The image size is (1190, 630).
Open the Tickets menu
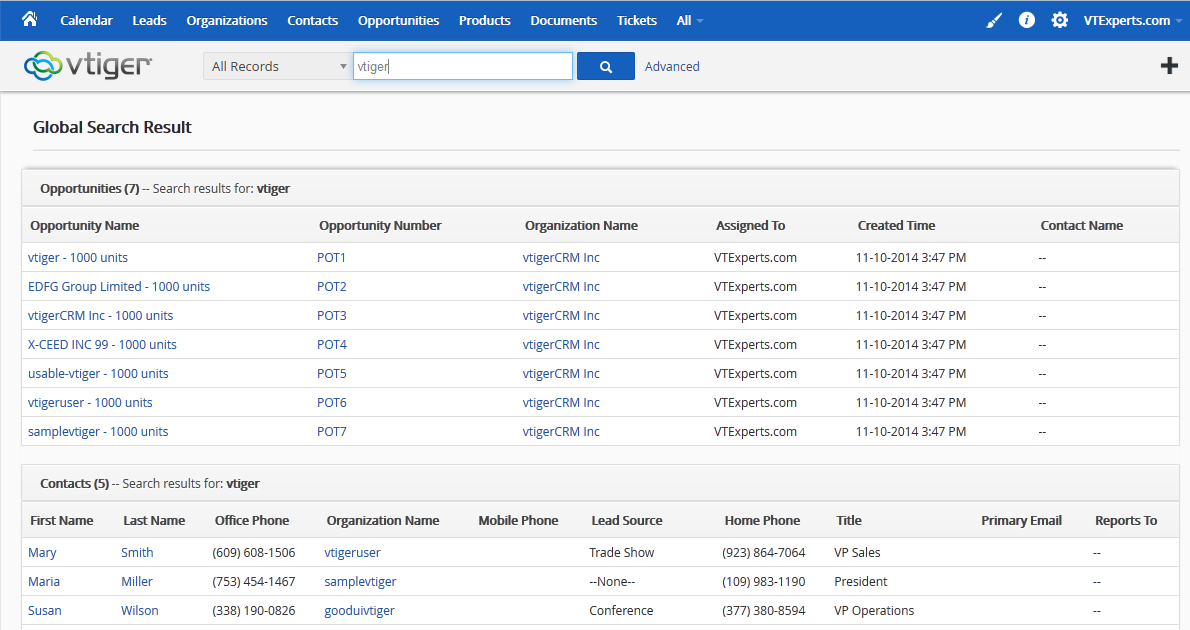[x=637, y=20]
